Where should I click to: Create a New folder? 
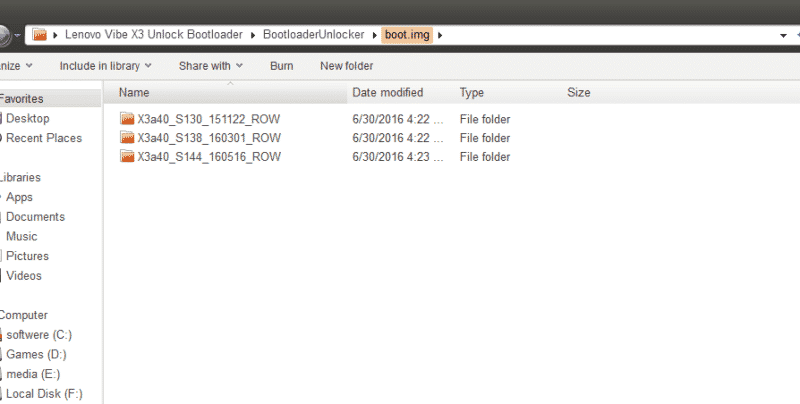point(346,66)
